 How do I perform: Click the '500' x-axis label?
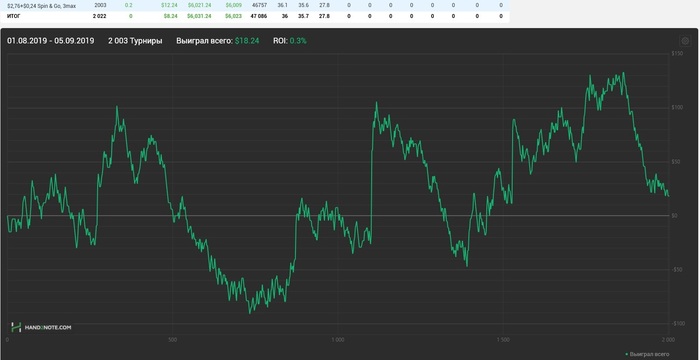(173, 340)
